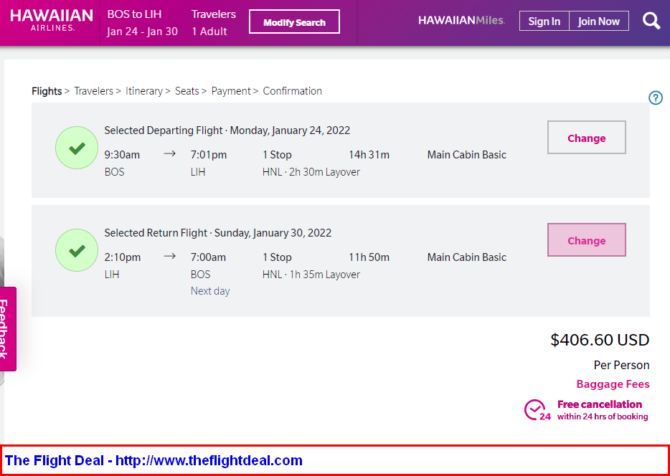Screen dimensions: 670x476
Task: Click 'HNL · 1h 35m Layover' text
Action: (x=311, y=274)
